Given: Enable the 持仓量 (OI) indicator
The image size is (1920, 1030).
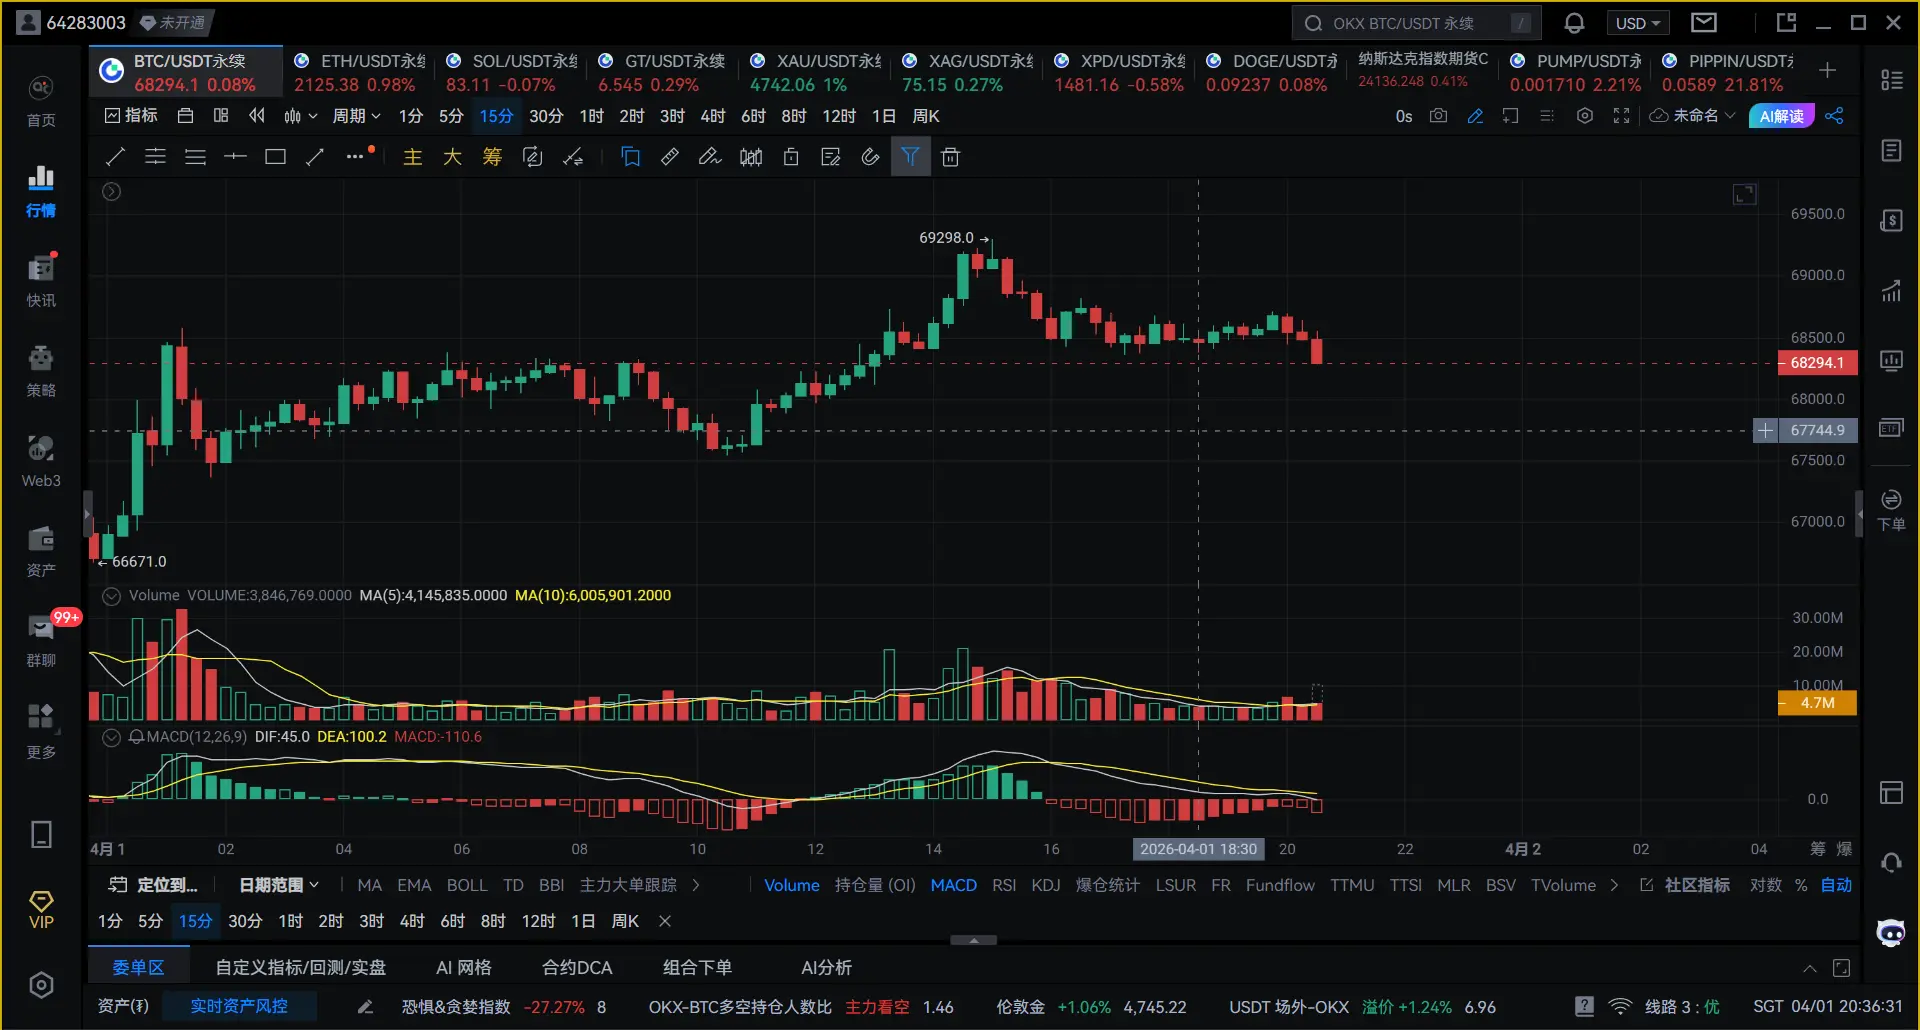Looking at the screenshot, I should (x=875, y=885).
